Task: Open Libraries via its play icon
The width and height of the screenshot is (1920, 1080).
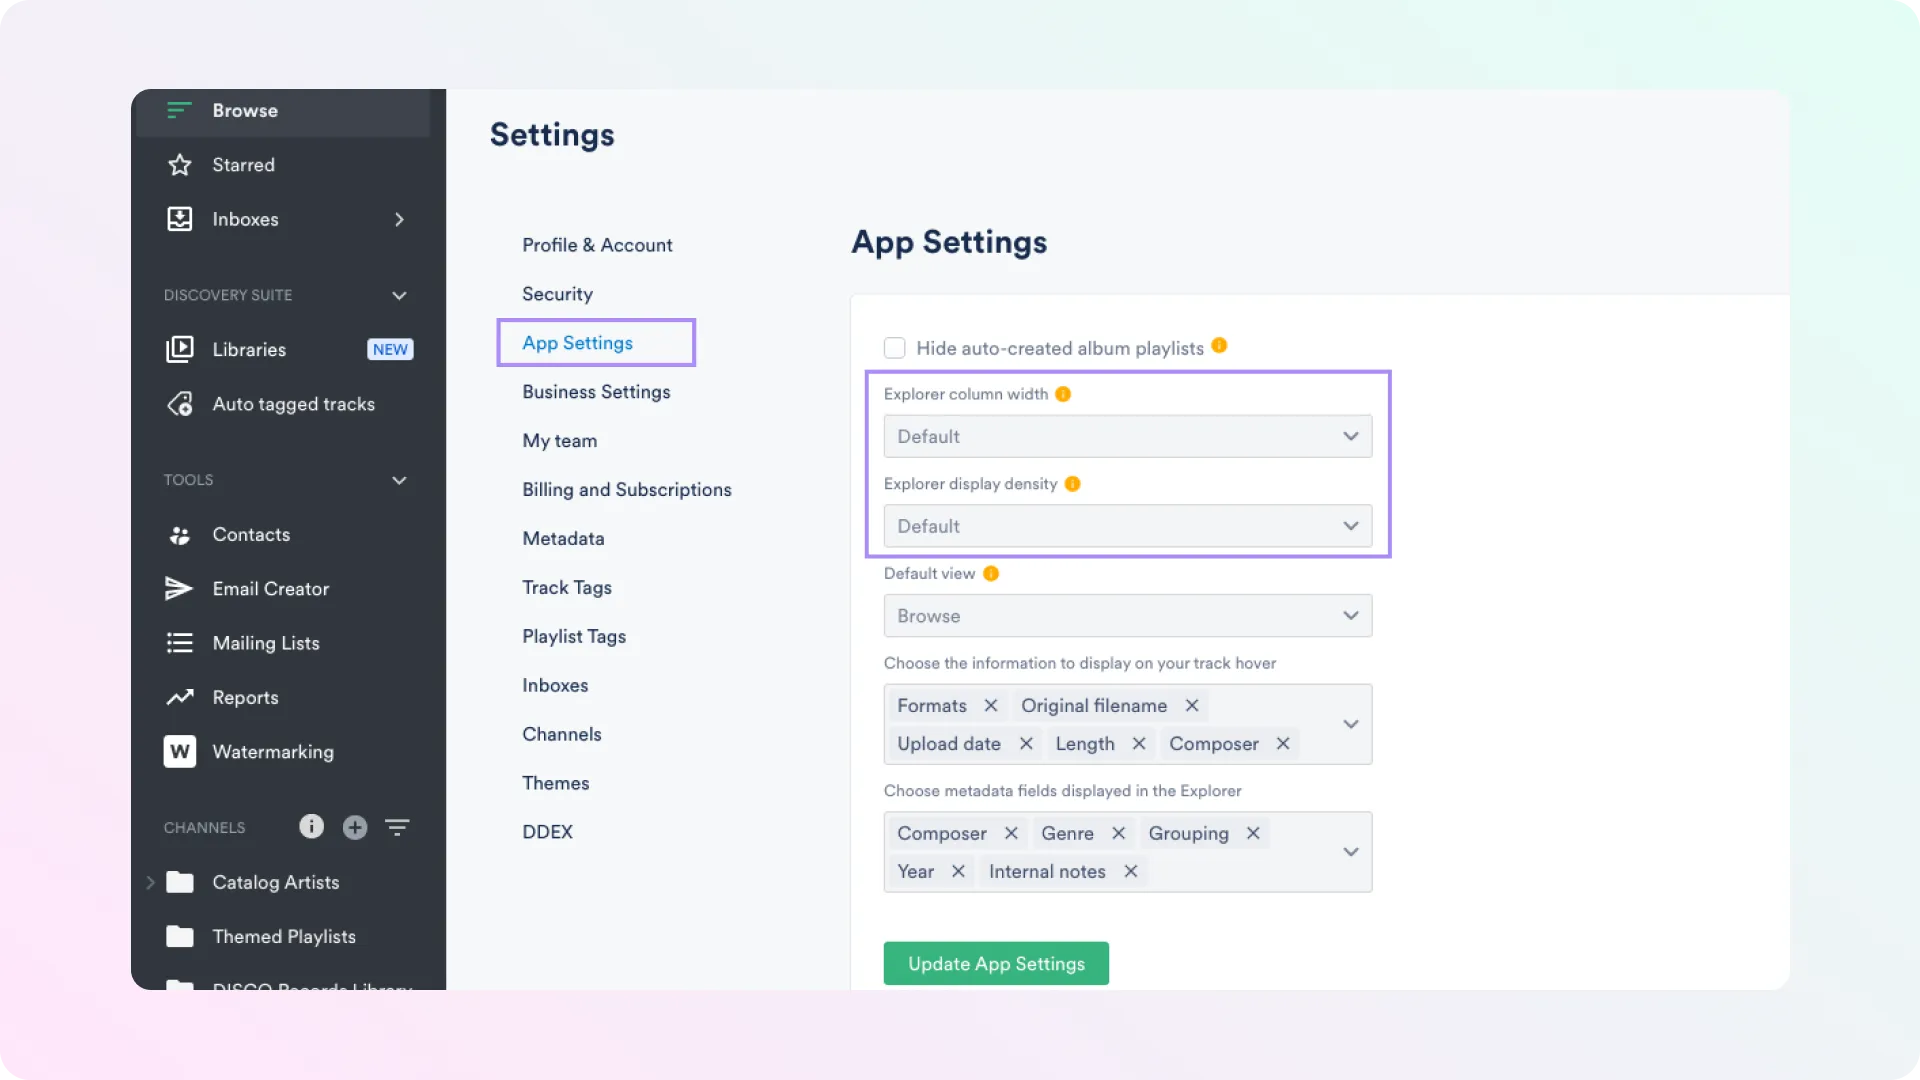Action: (x=180, y=349)
